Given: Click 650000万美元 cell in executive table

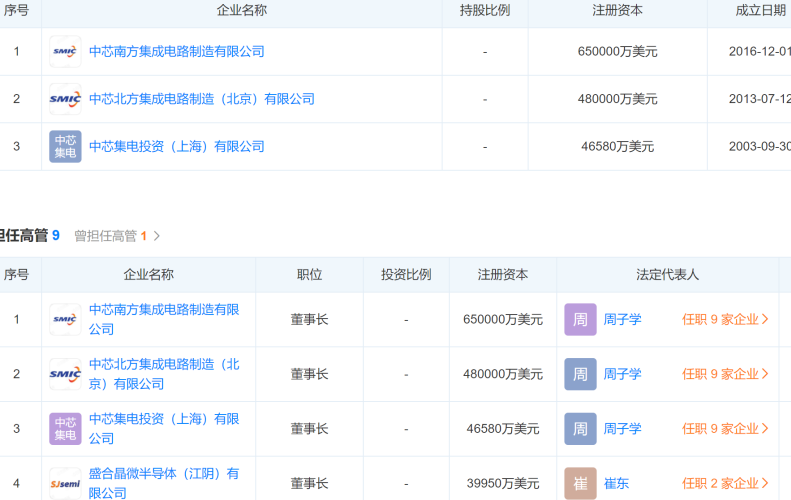Looking at the screenshot, I should 503,319.
